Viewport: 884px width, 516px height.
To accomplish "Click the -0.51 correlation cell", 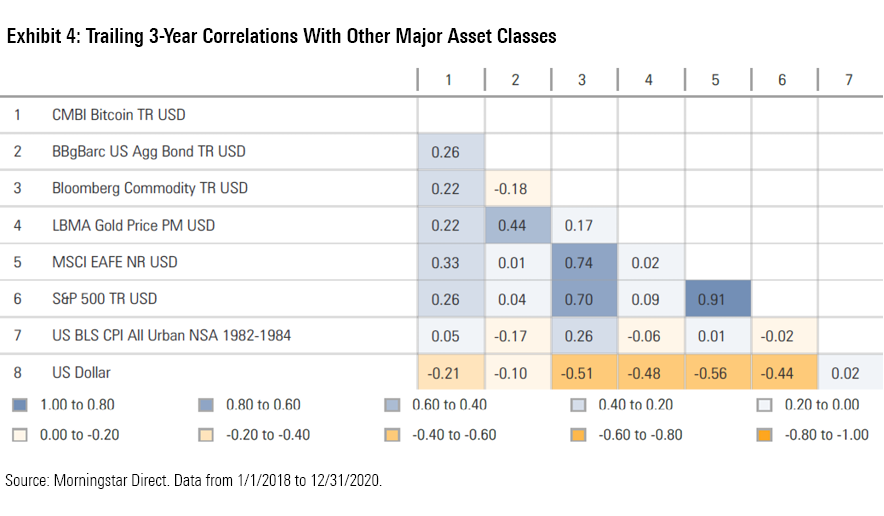I will pyautogui.click(x=583, y=373).
